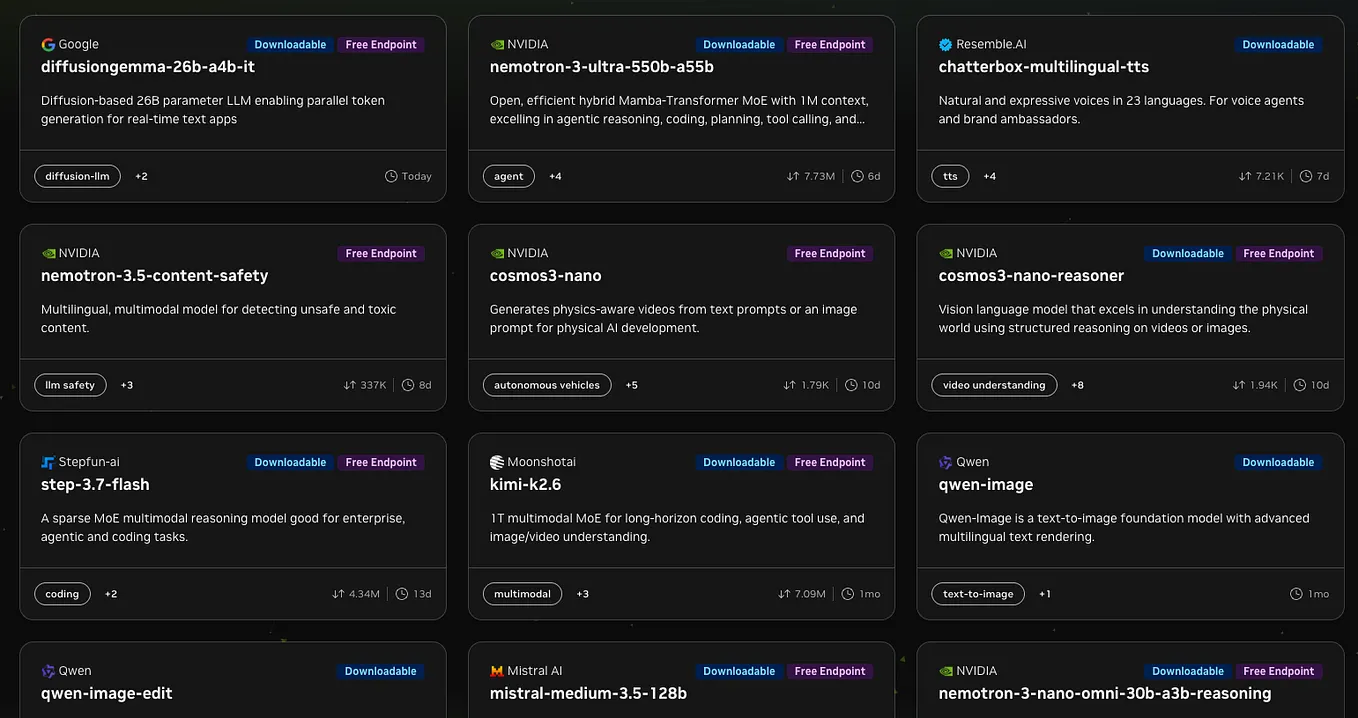Click NVIDIA logo on cosmos3-nano-reasoner card

tap(946, 253)
